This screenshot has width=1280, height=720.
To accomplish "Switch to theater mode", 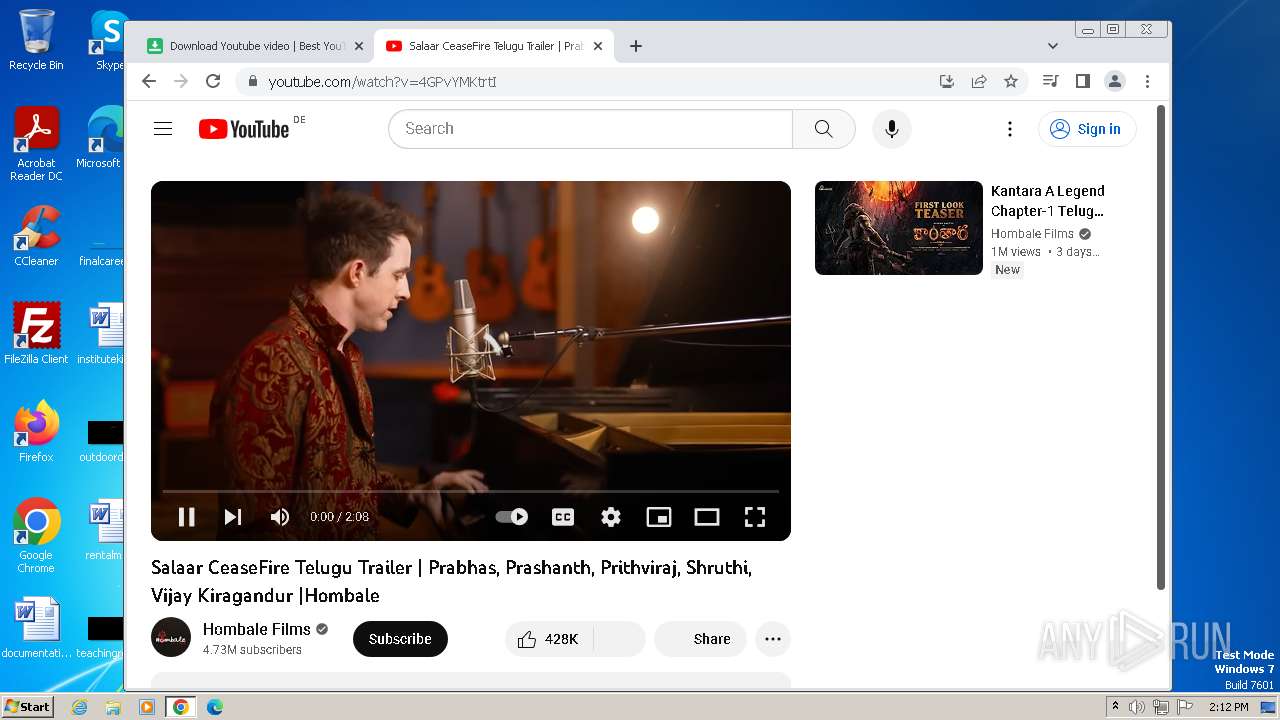I will [707, 517].
